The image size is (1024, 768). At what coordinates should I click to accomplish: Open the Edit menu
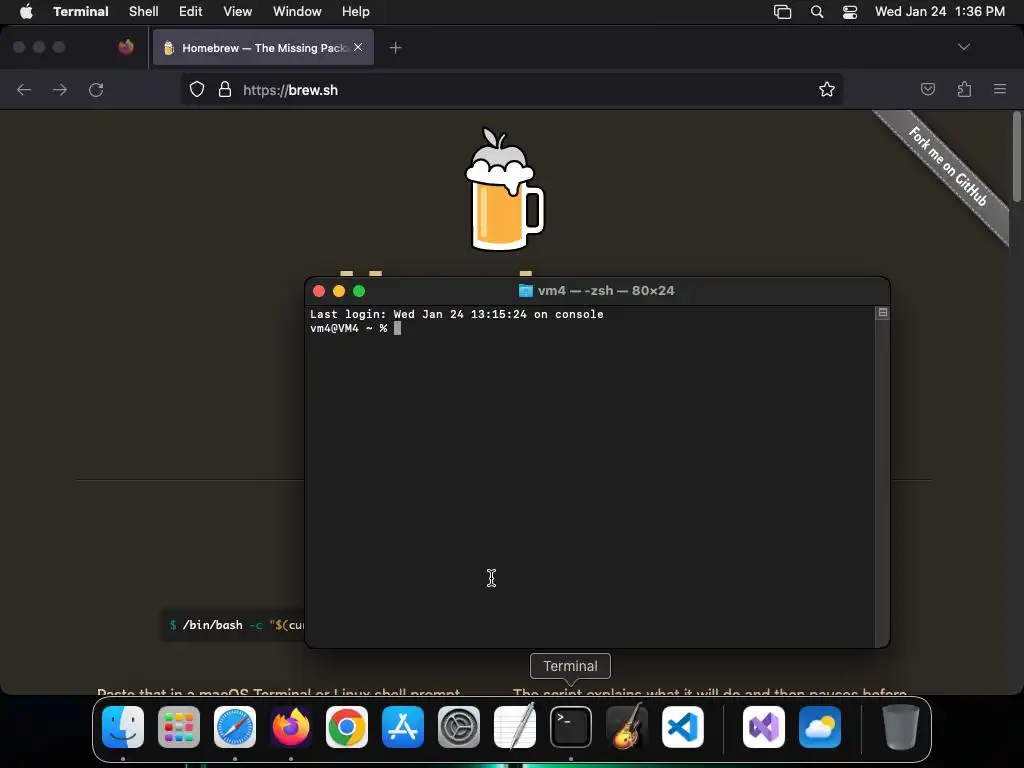(191, 11)
